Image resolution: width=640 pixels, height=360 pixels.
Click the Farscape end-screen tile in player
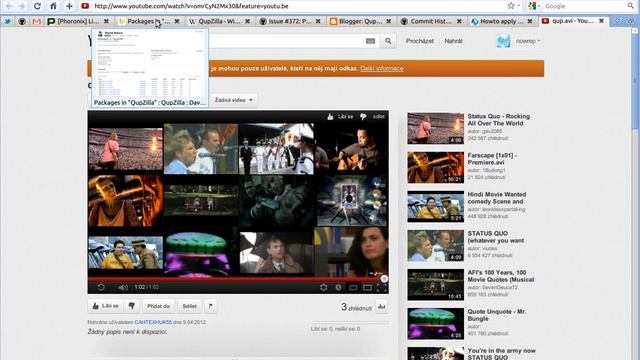coord(125,200)
